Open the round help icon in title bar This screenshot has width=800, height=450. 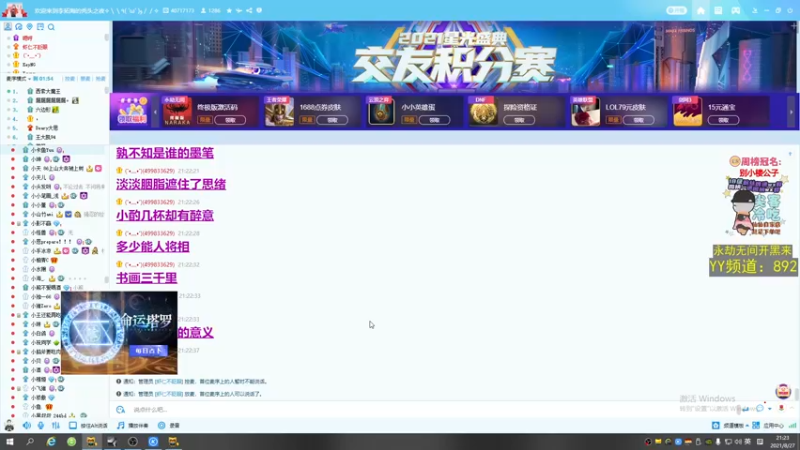tap(259, 10)
